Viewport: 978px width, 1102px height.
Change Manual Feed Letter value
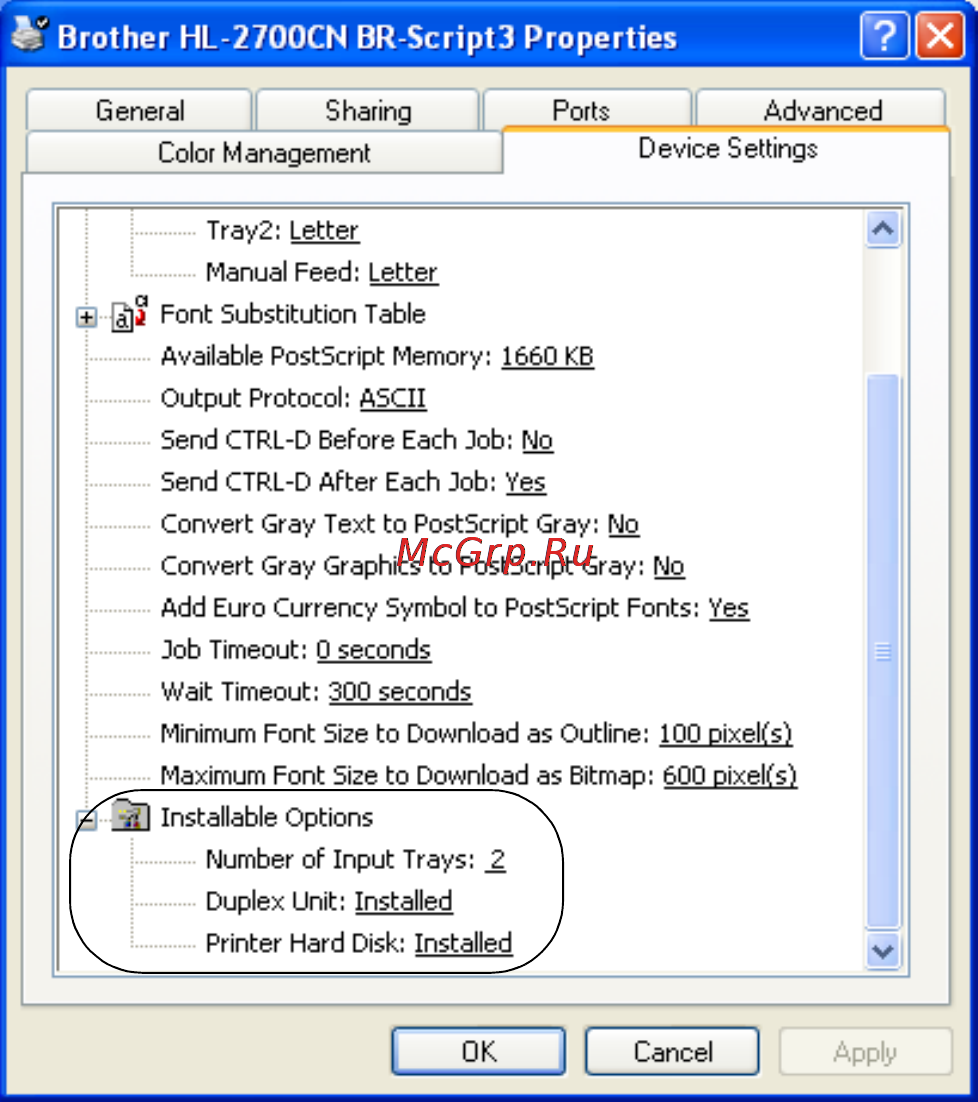click(403, 273)
